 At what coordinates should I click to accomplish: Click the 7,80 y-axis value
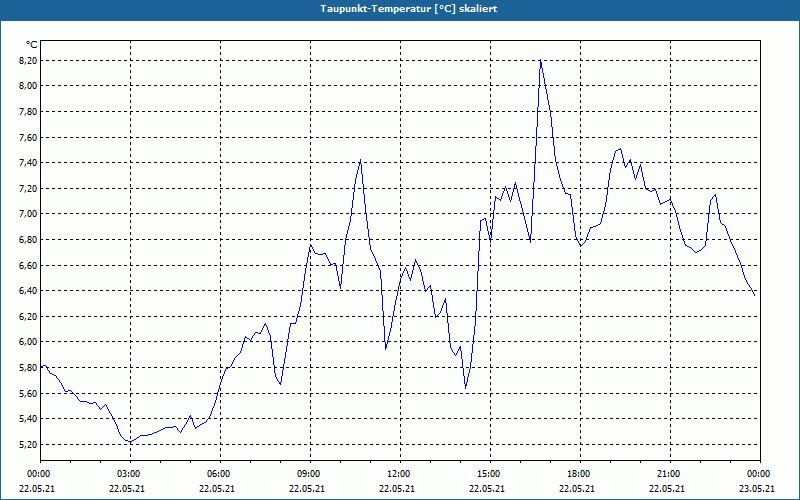(29, 111)
